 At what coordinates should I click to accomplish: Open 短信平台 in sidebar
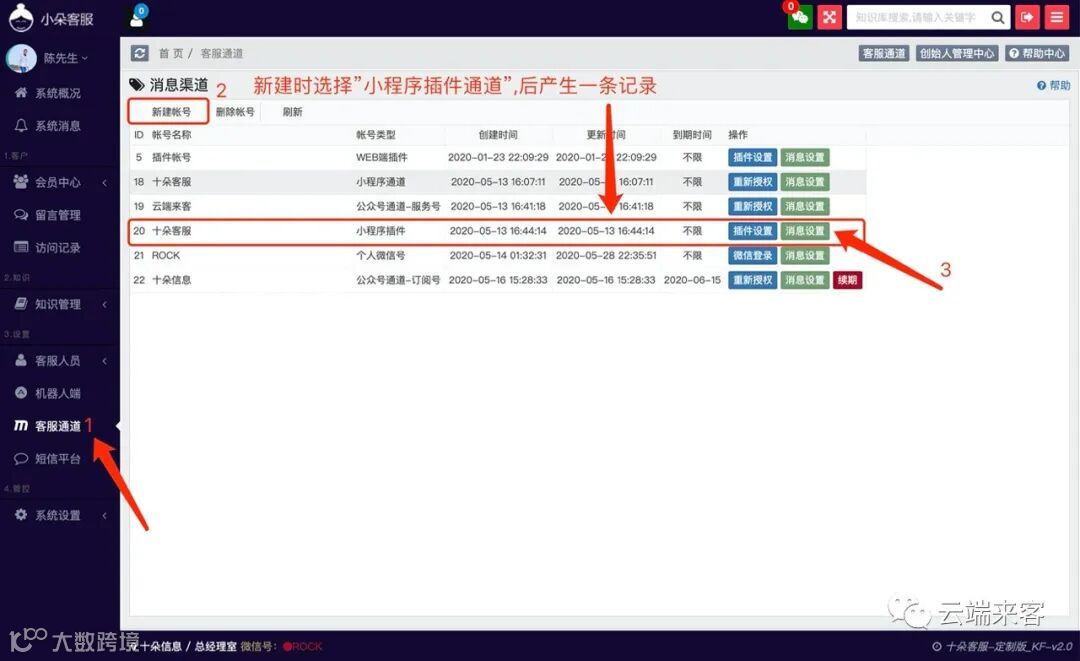pyautogui.click(x=58, y=459)
